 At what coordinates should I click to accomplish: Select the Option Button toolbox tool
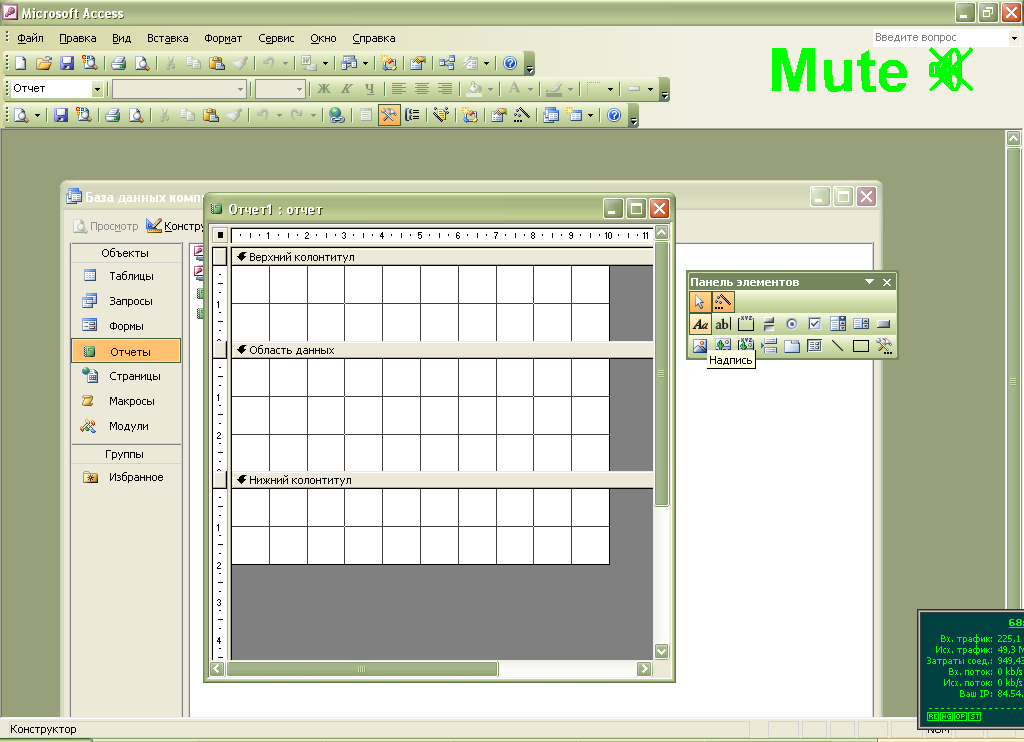pyautogui.click(x=792, y=323)
